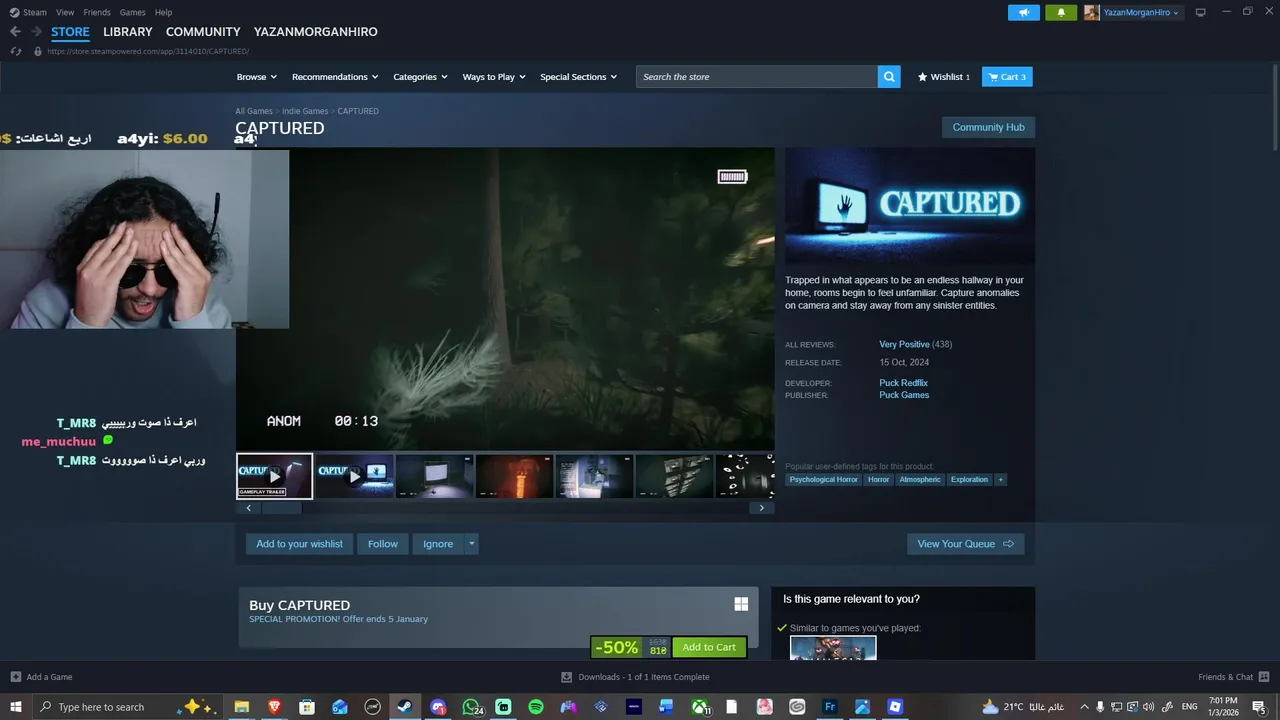Expand the Ways to Play dropdown
Image resolution: width=1280 pixels, height=720 pixels.
pos(494,77)
